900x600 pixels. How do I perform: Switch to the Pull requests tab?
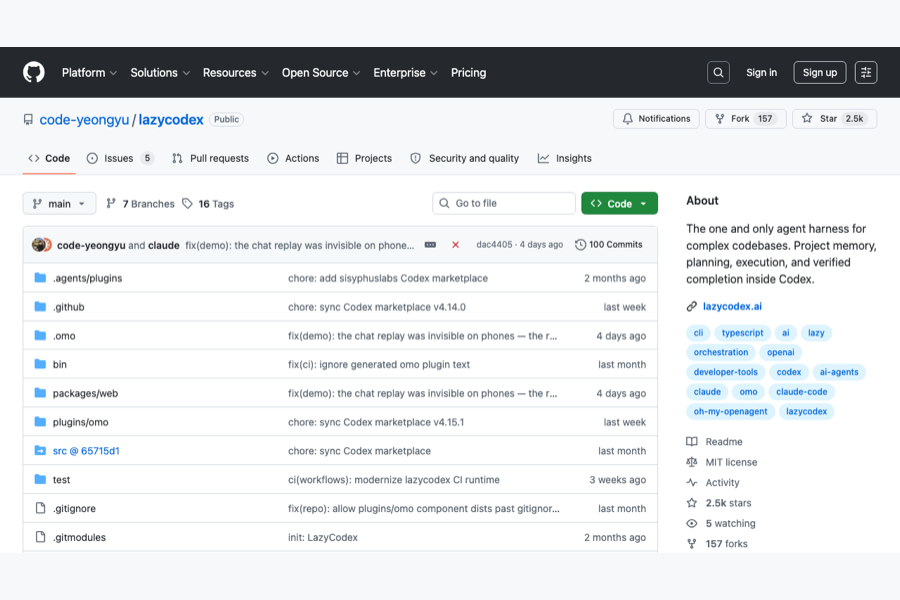210,158
